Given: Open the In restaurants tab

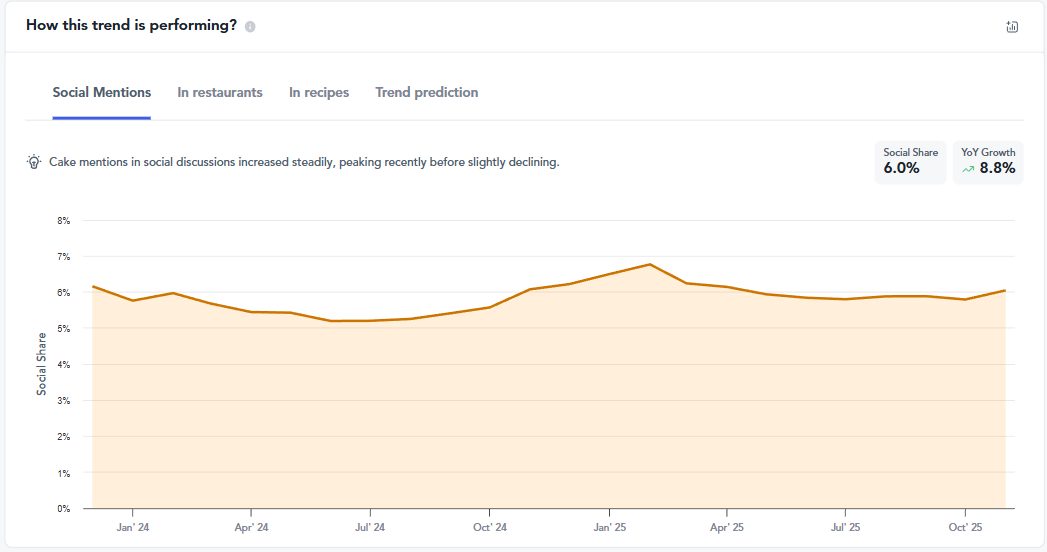Looking at the screenshot, I should pyautogui.click(x=220, y=92).
